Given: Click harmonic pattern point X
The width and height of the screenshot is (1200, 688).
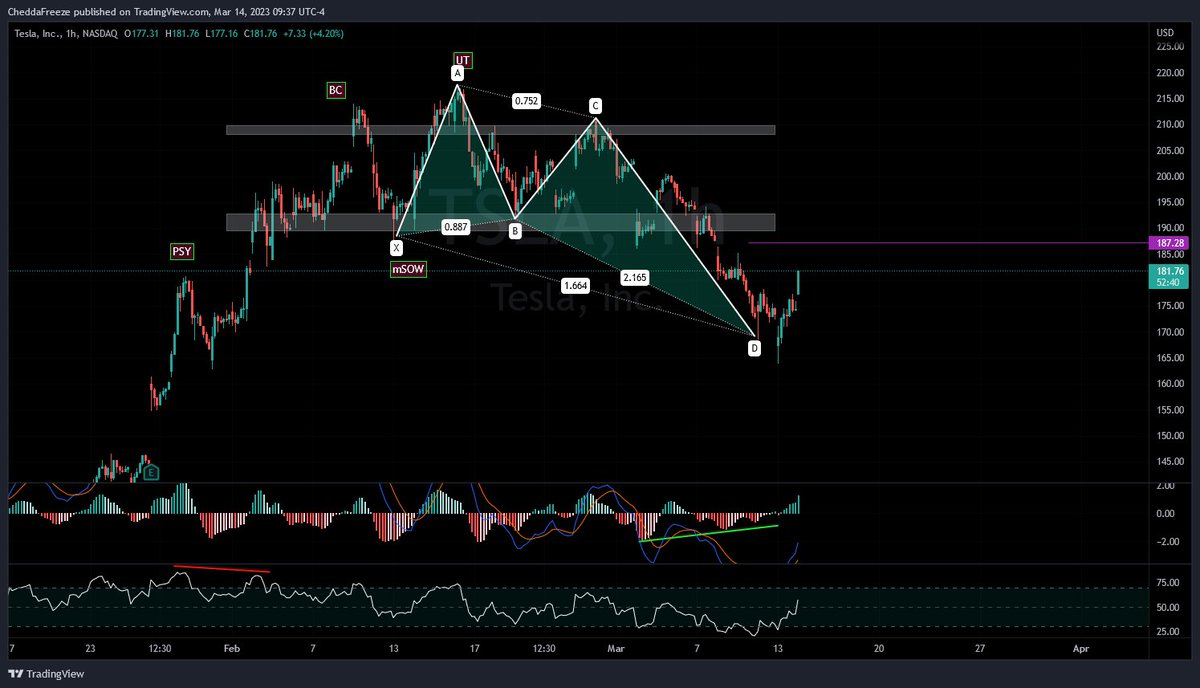Looking at the screenshot, I should point(397,246).
